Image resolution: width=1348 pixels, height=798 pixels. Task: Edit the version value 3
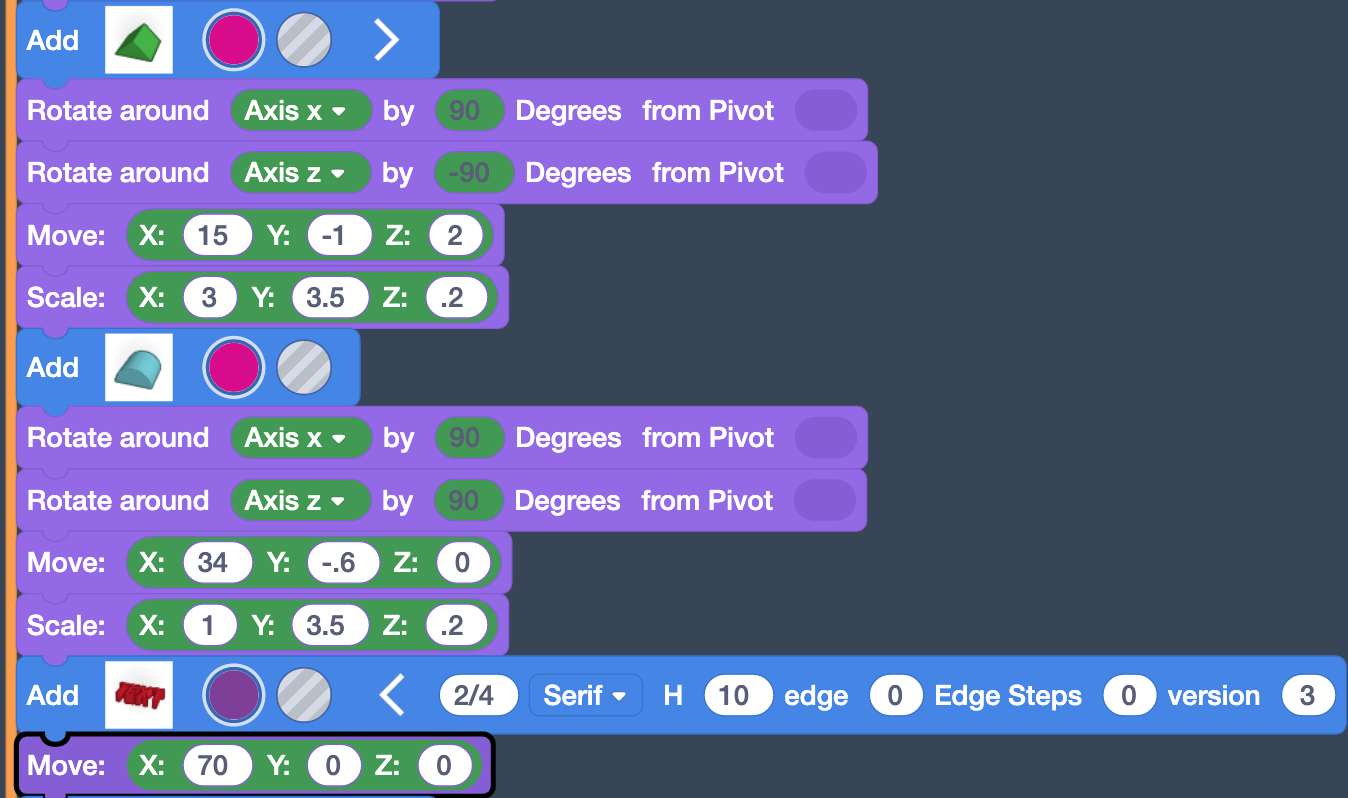click(1307, 695)
